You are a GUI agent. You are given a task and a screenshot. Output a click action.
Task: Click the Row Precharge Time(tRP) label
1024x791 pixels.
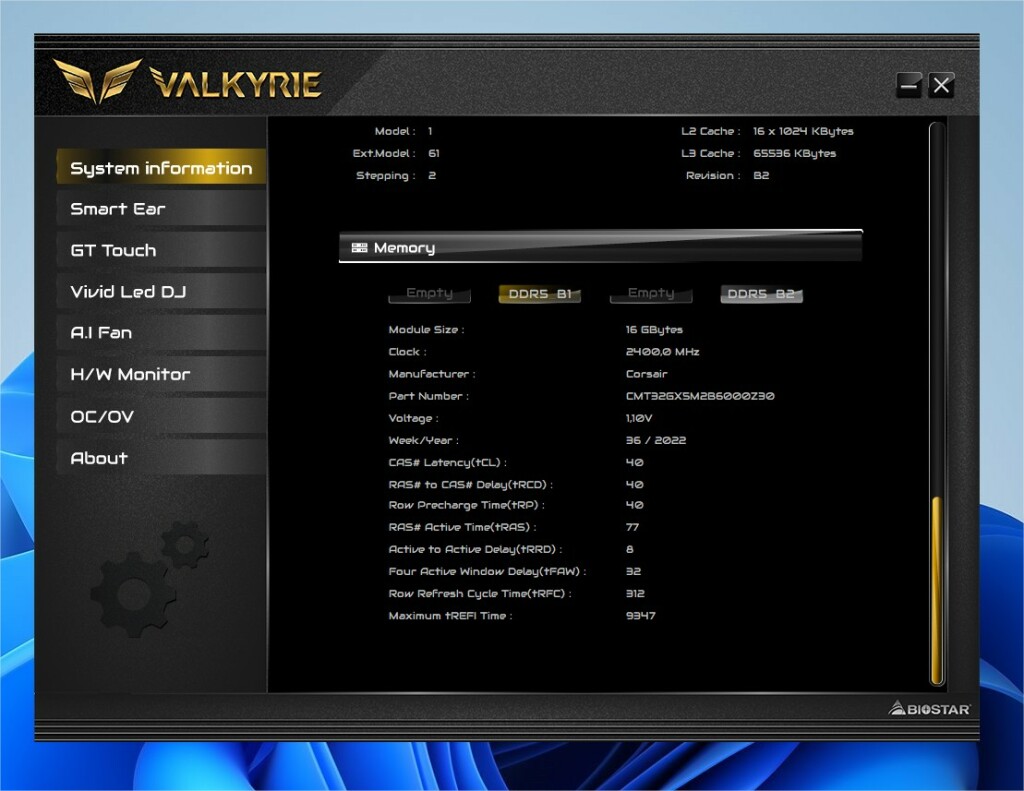(466, 505)
